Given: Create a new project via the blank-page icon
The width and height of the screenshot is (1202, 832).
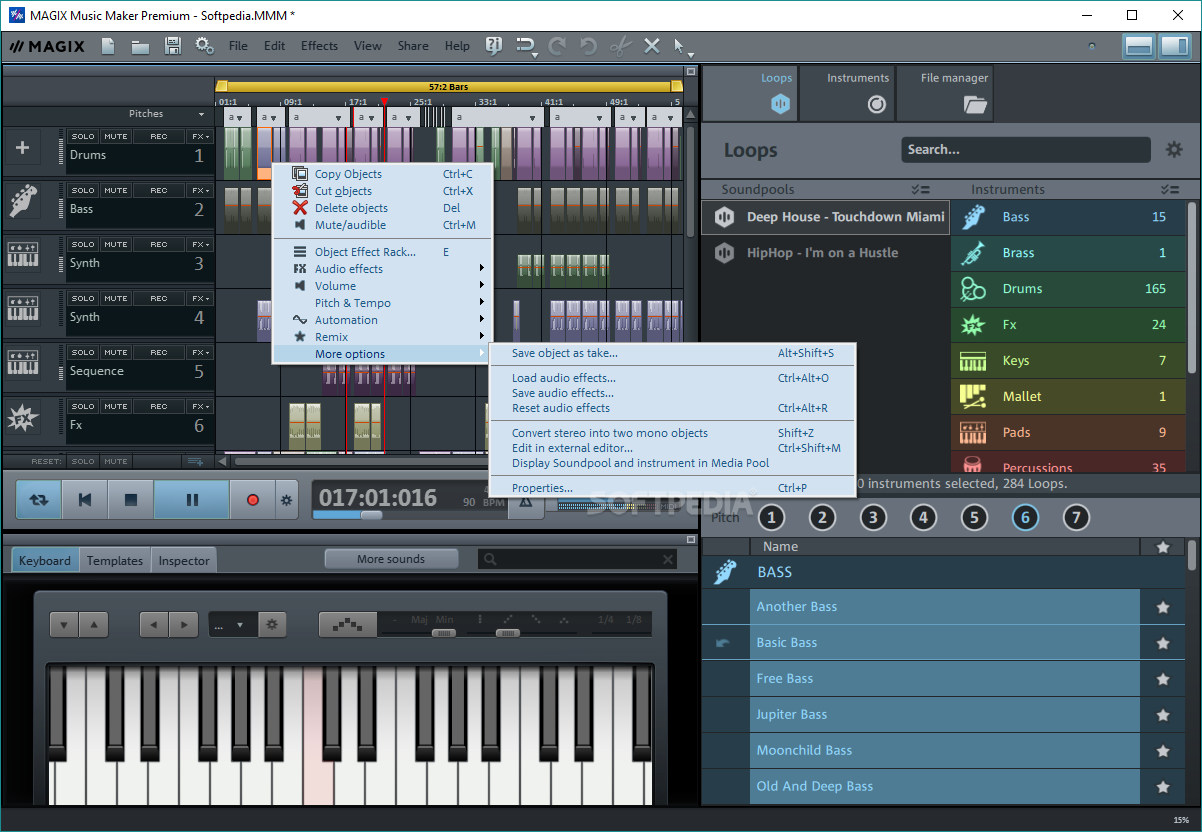Looking at the screenshot, I should click(108, 46).
